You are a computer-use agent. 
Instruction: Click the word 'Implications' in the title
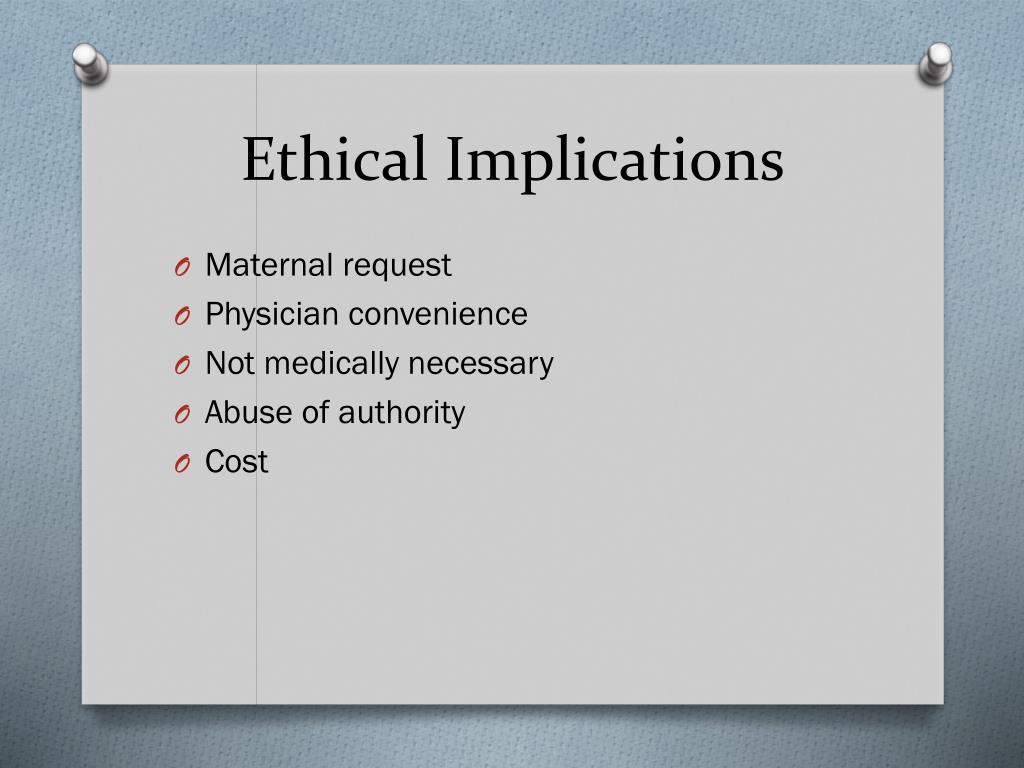coord(615,162)
